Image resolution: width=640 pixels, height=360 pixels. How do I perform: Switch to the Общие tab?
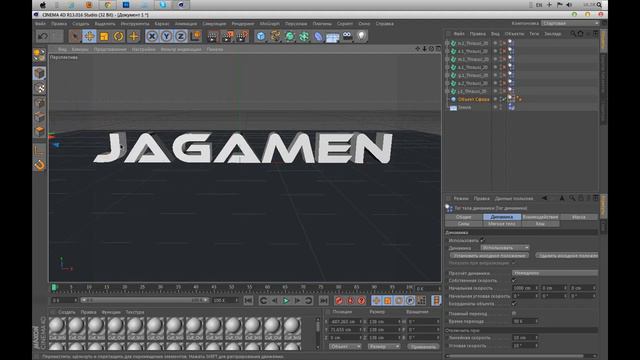point(464,217)
